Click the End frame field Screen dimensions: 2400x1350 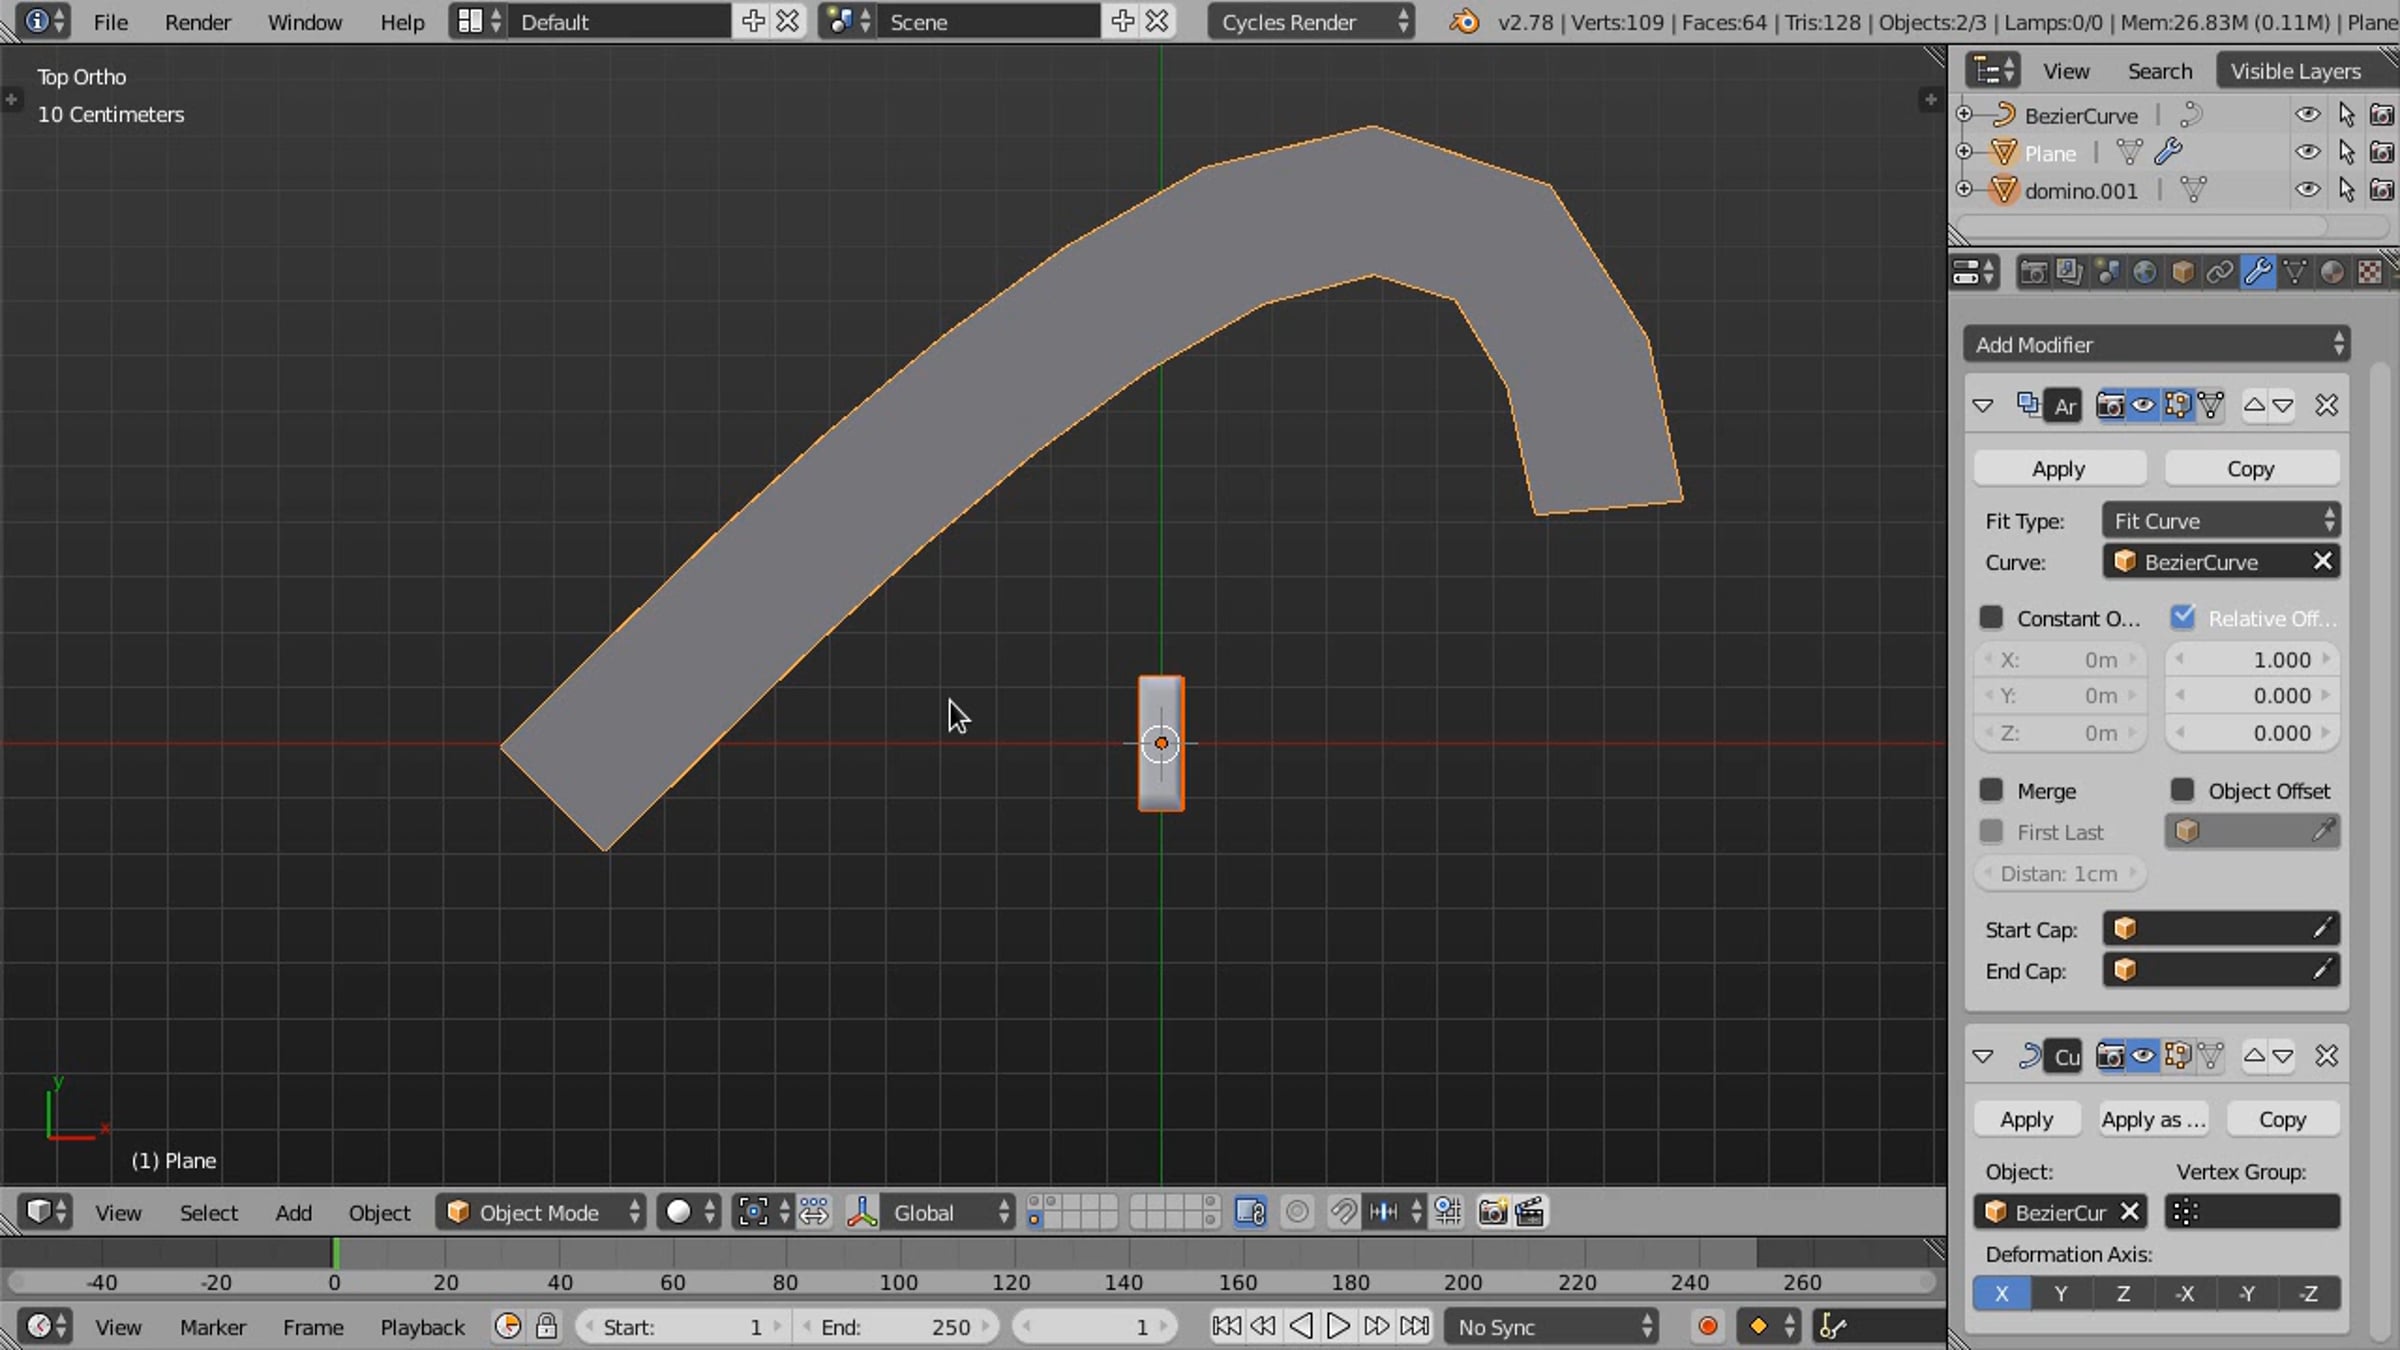895,1327
